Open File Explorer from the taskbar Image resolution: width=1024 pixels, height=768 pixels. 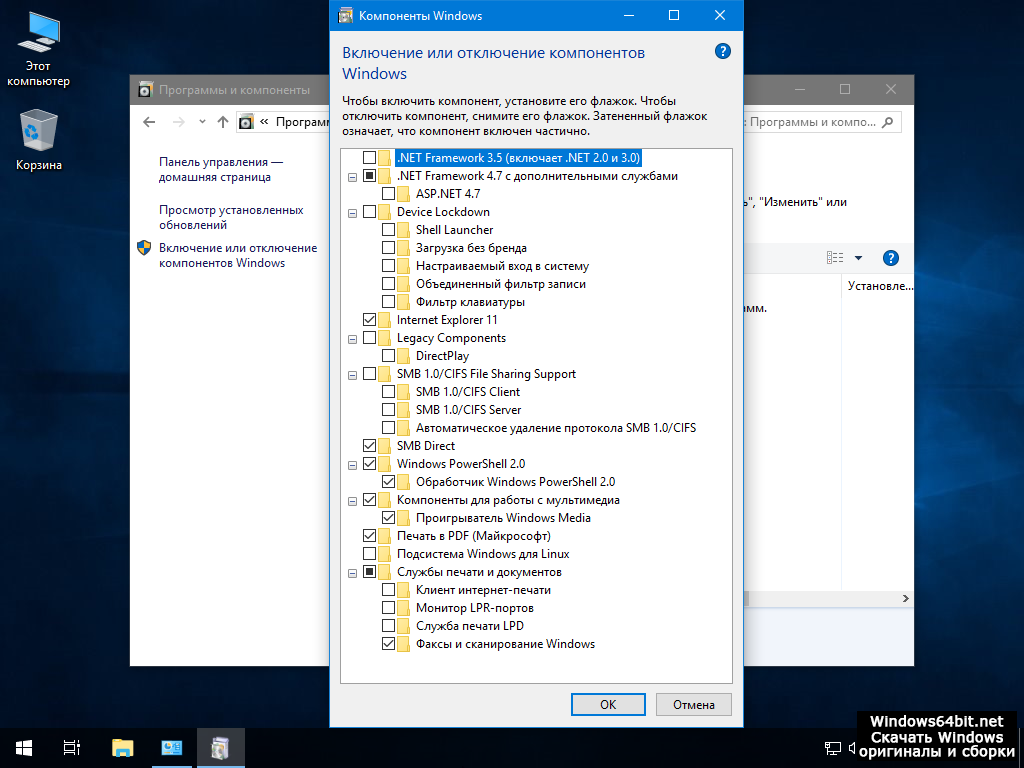coord(122,747)
